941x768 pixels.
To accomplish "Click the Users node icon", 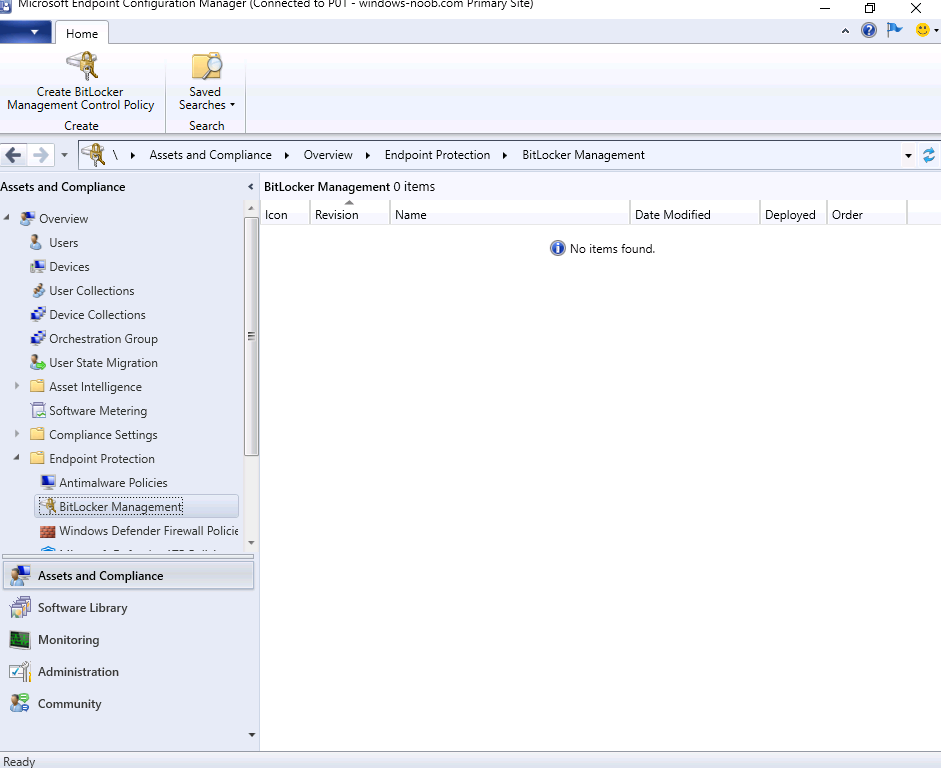I will [x=36, y=242].
